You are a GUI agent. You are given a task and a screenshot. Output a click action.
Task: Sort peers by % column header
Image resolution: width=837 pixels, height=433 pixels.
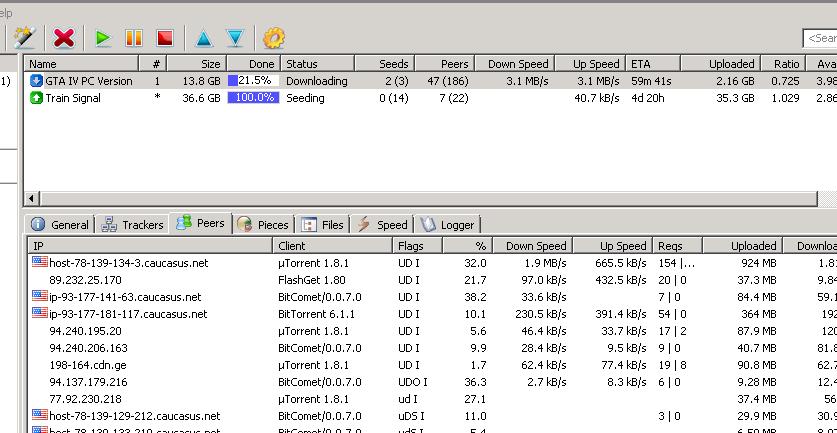[x=467, y=246]
